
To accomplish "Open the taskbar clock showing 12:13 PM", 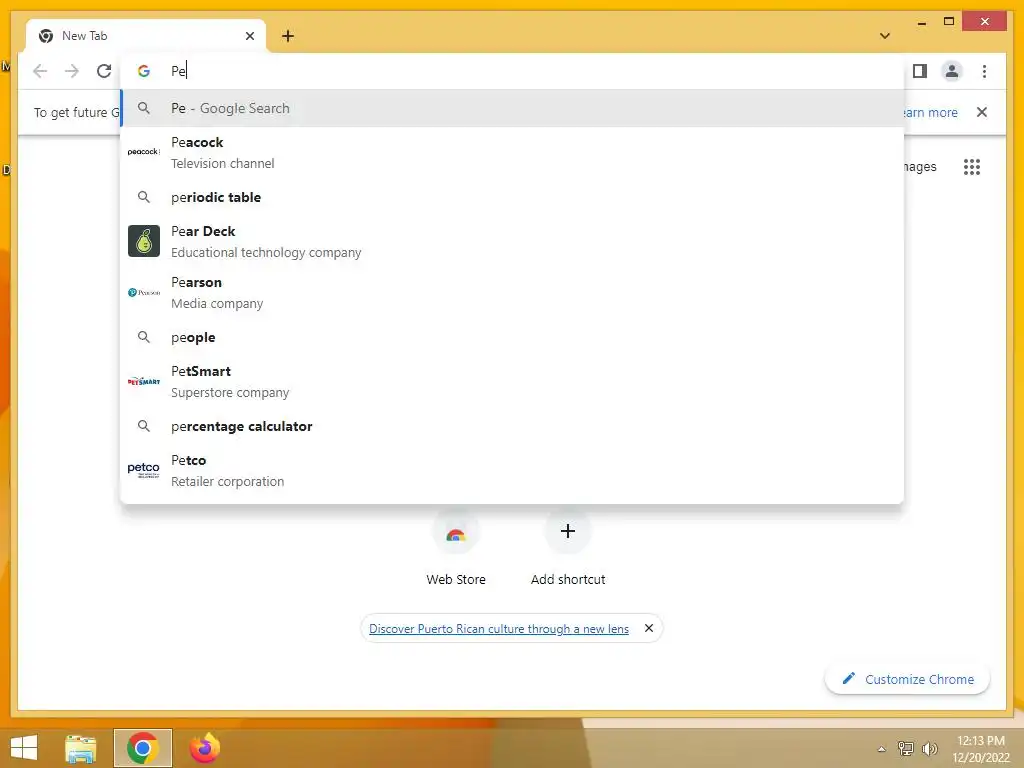I will pyautogui.click(x=981, y=749).
